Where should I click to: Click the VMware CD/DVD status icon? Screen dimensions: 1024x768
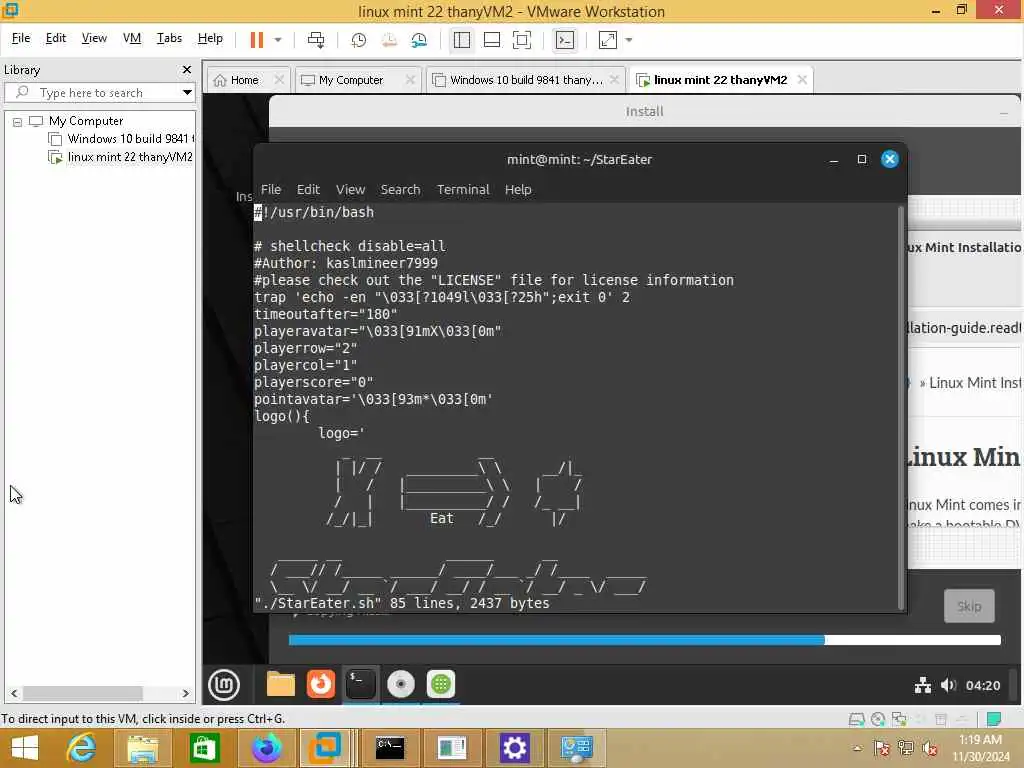point(878,719)
